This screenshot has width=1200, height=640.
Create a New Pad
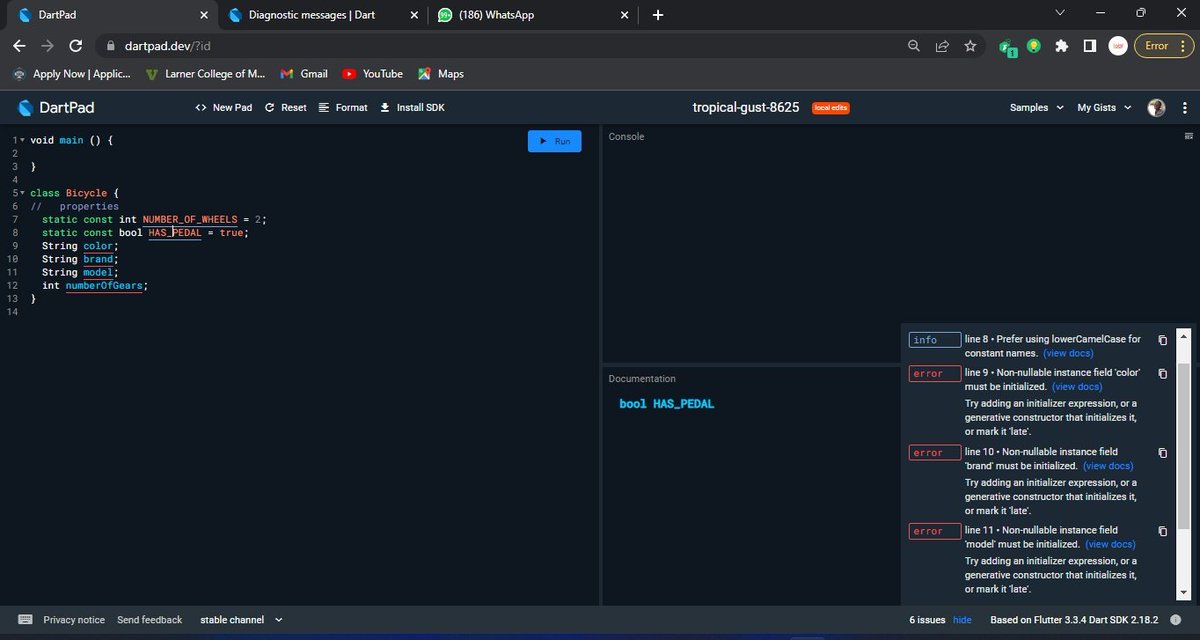point(223,107)
